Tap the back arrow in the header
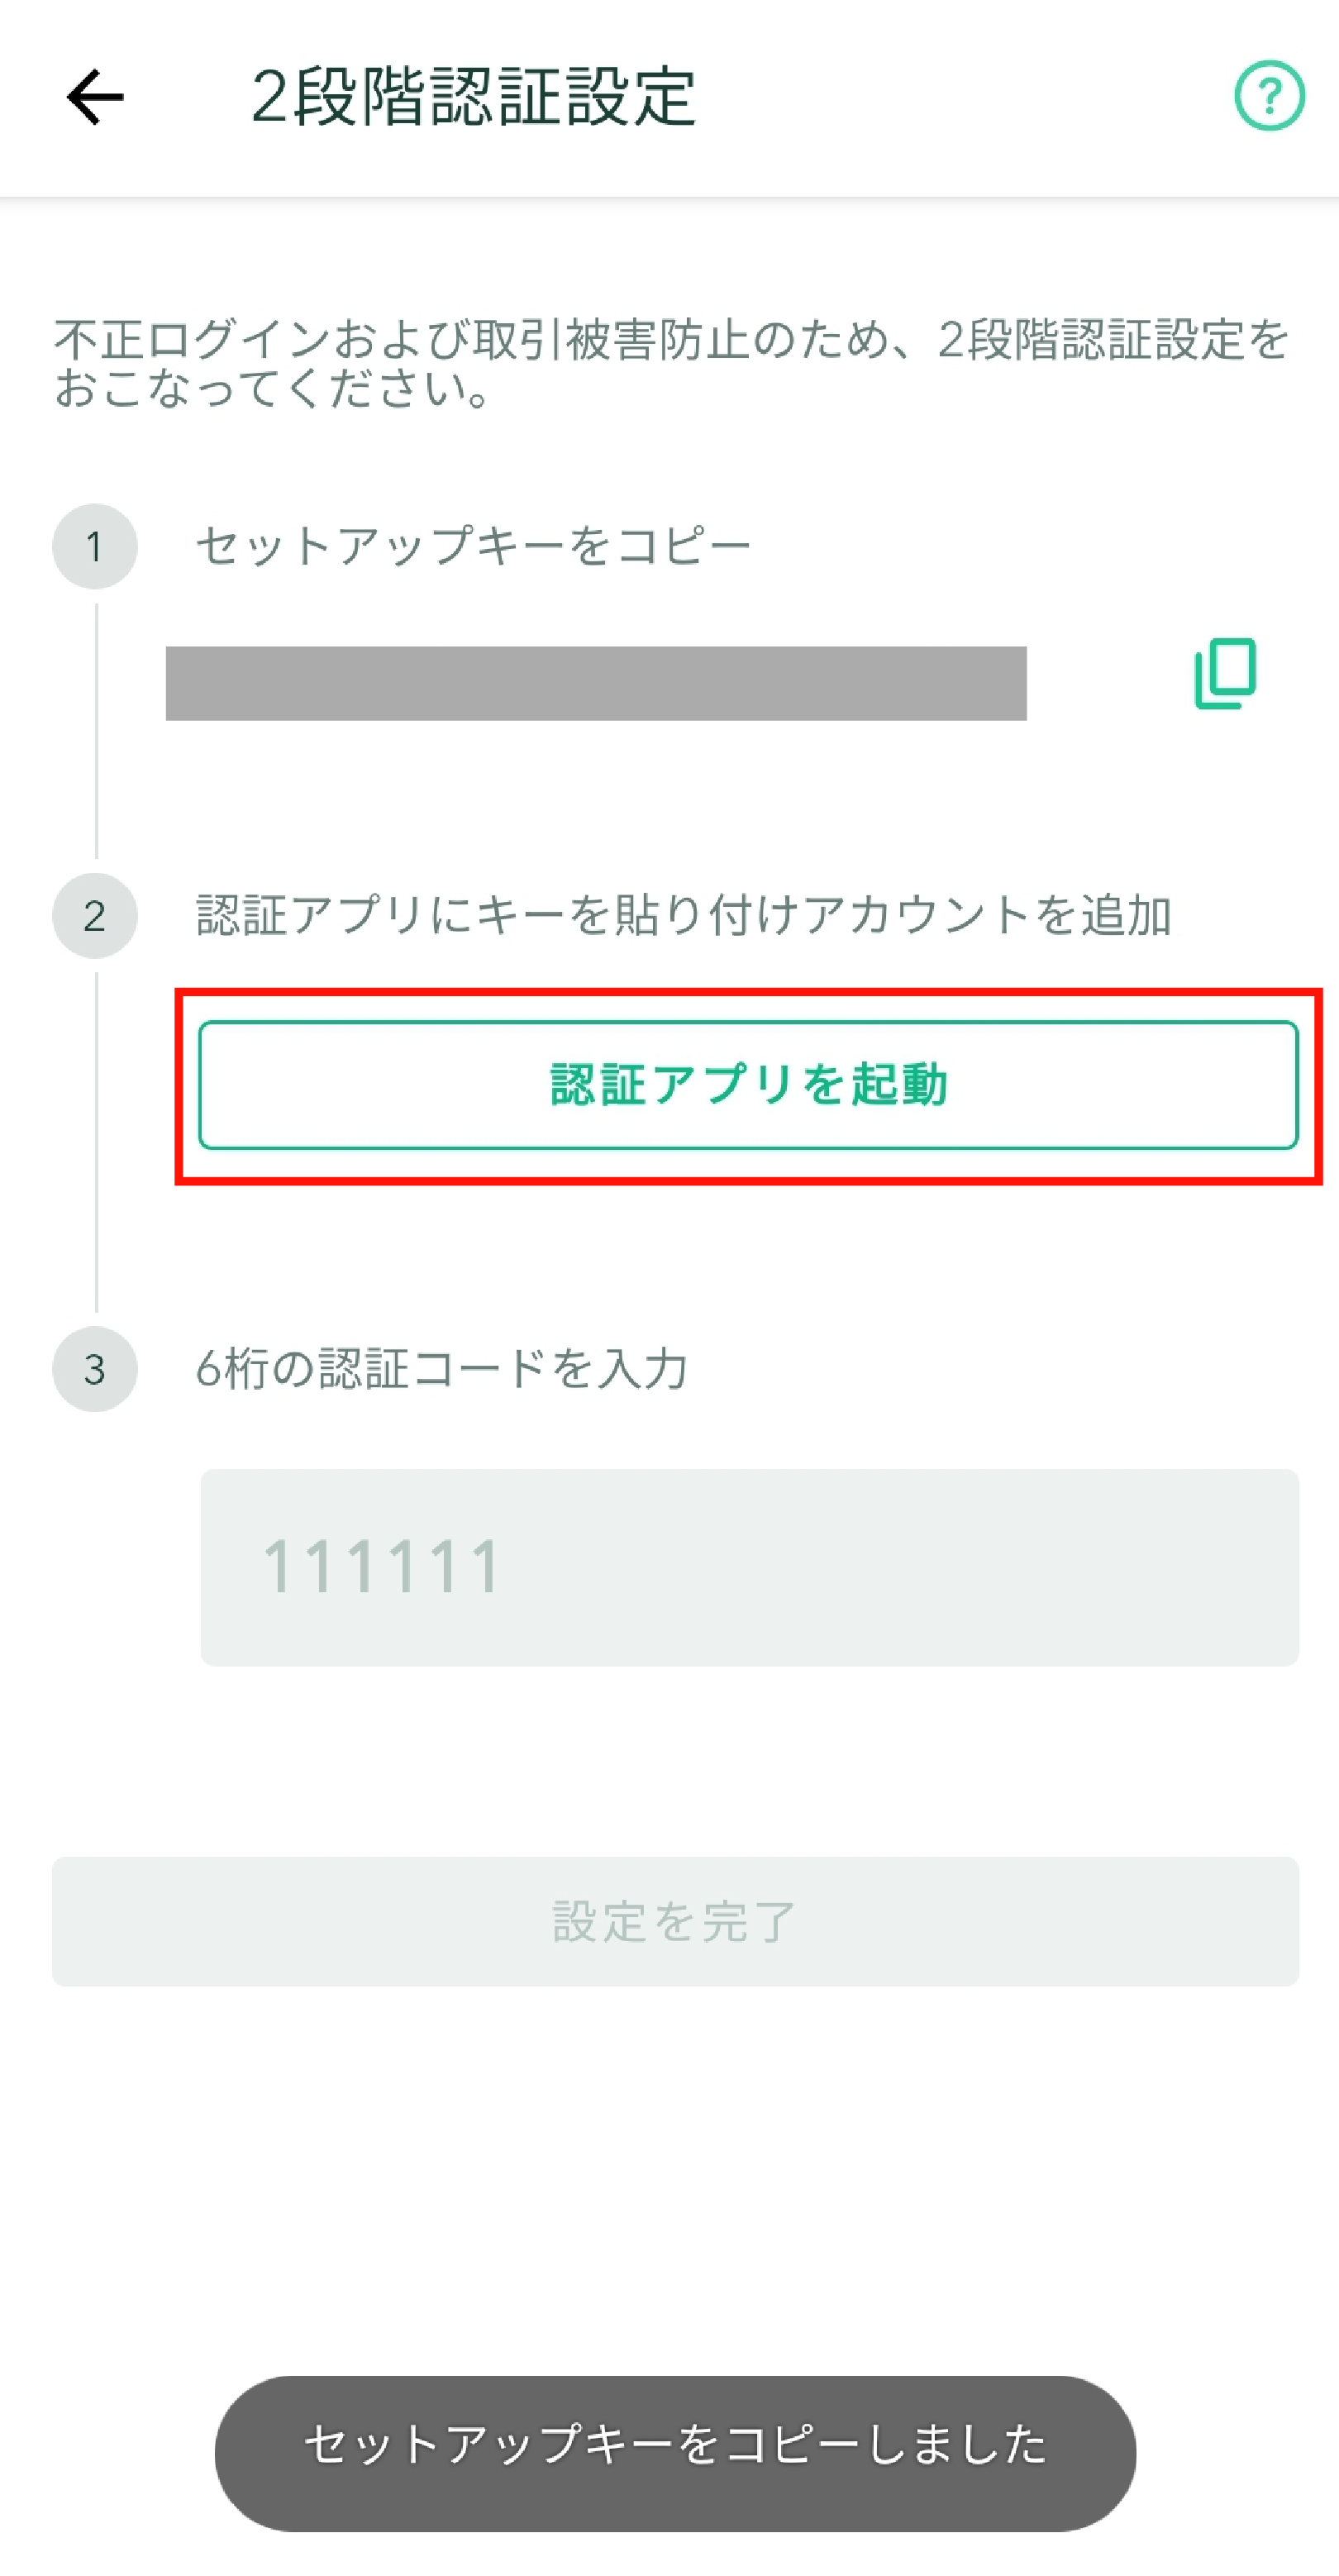 pos(95,97)
